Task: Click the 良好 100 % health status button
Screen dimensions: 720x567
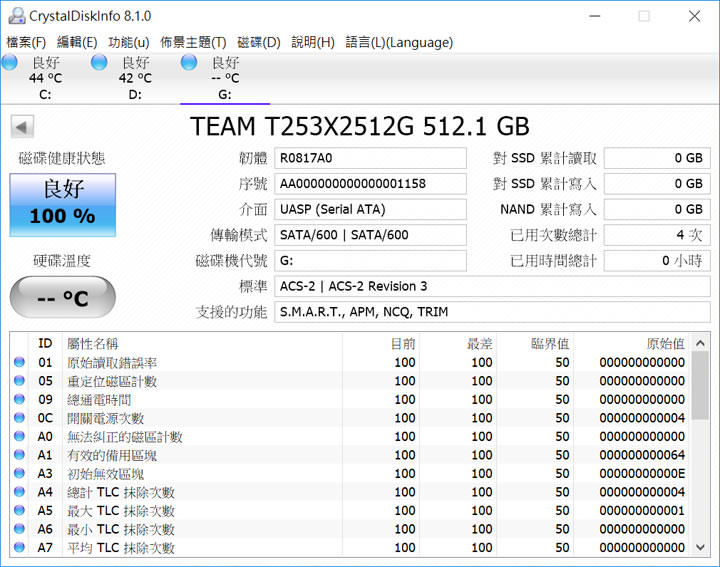Action: pos(62,205)
